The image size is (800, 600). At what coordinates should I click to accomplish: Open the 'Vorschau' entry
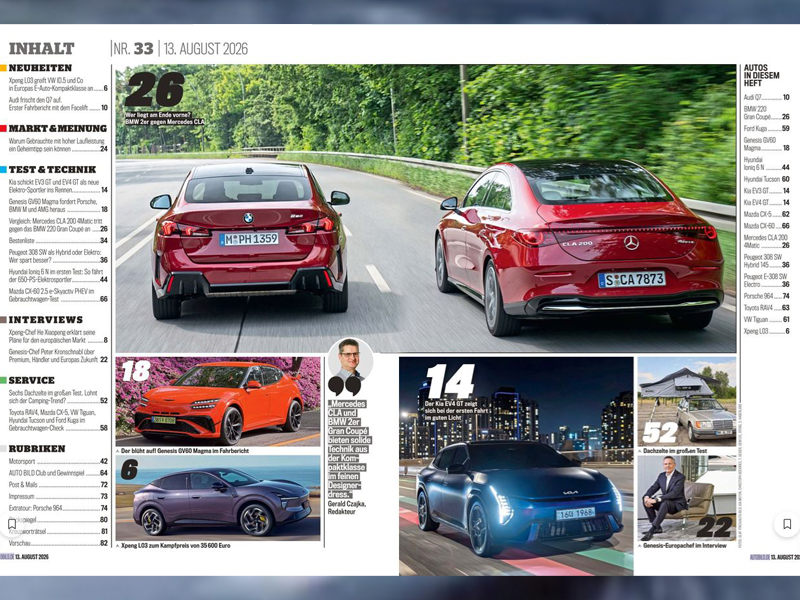[58, 543]
